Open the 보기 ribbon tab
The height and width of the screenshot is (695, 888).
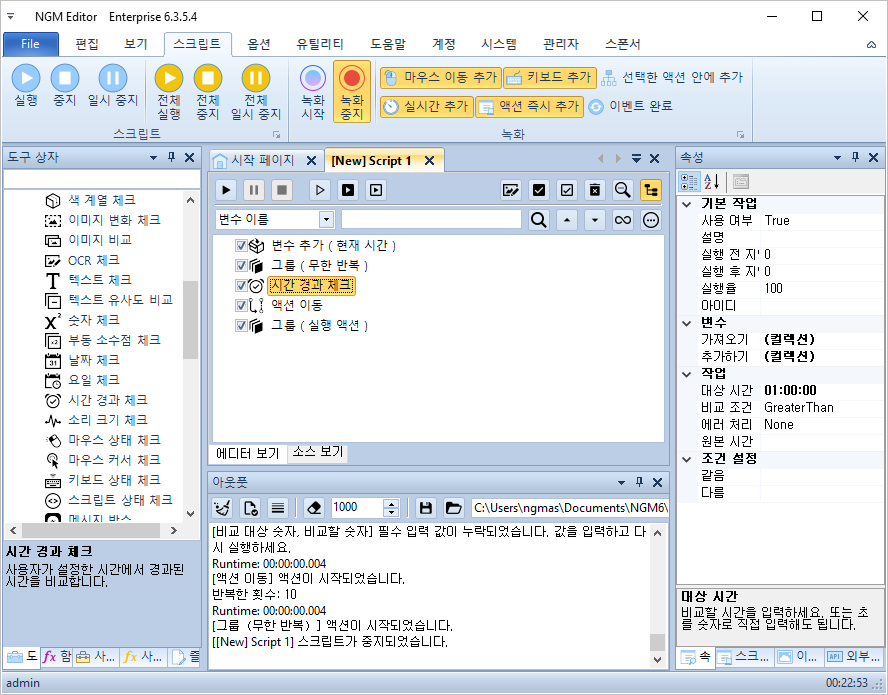point(136,44)
